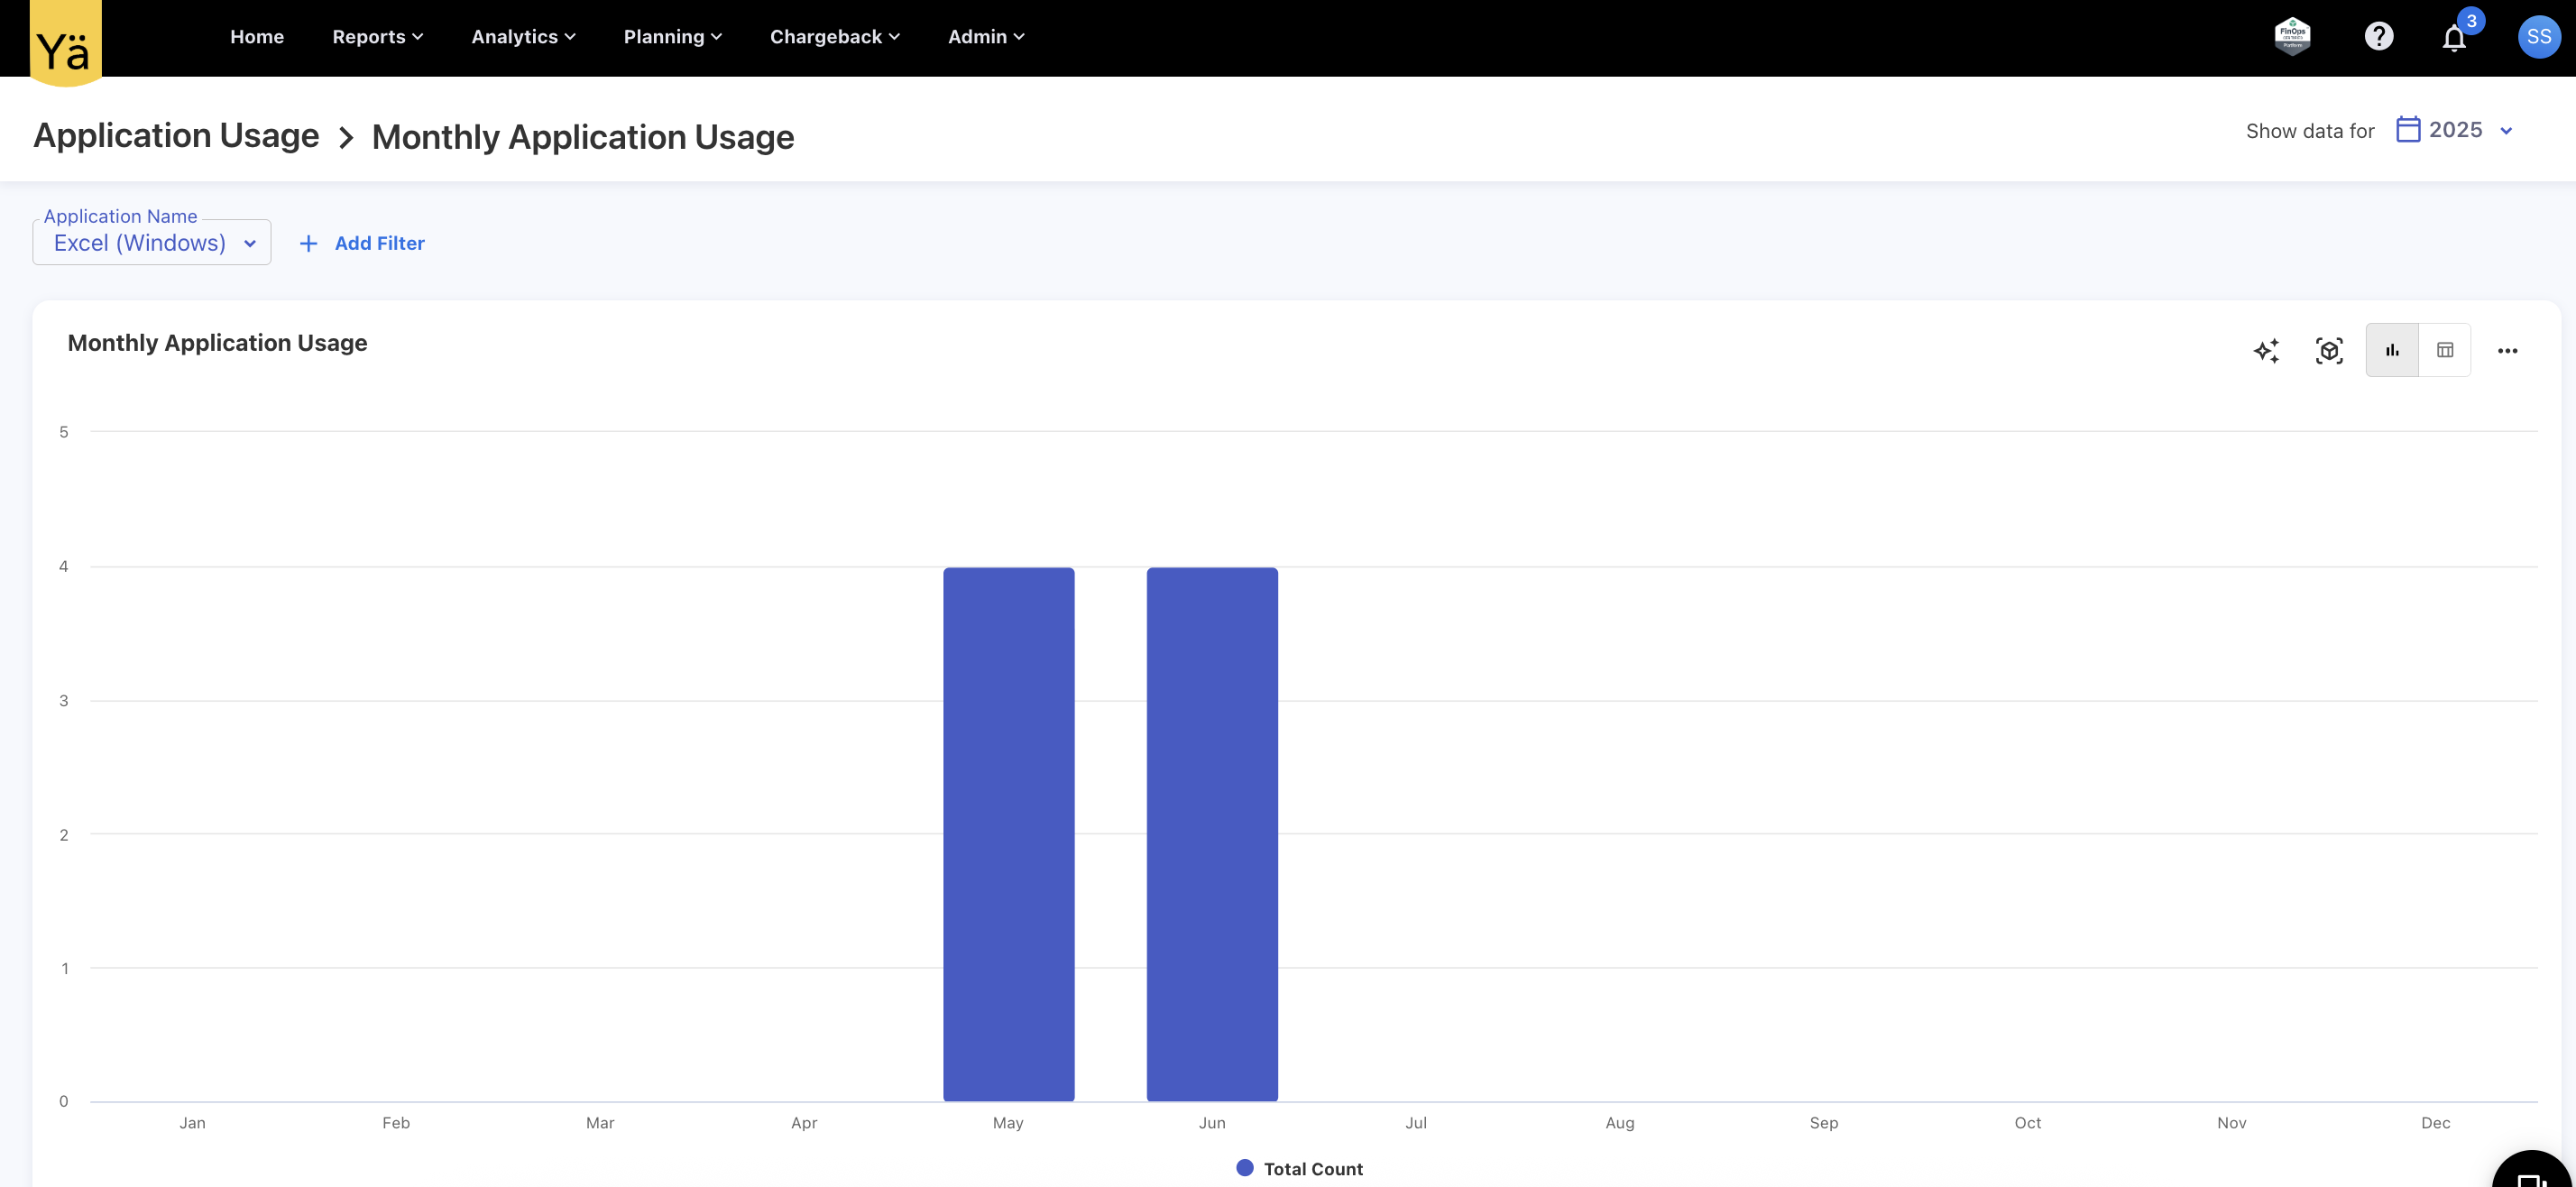Open the three-dots more options menu
The width and height of the screenshot is (2576, 1187).
(2507, 350)
